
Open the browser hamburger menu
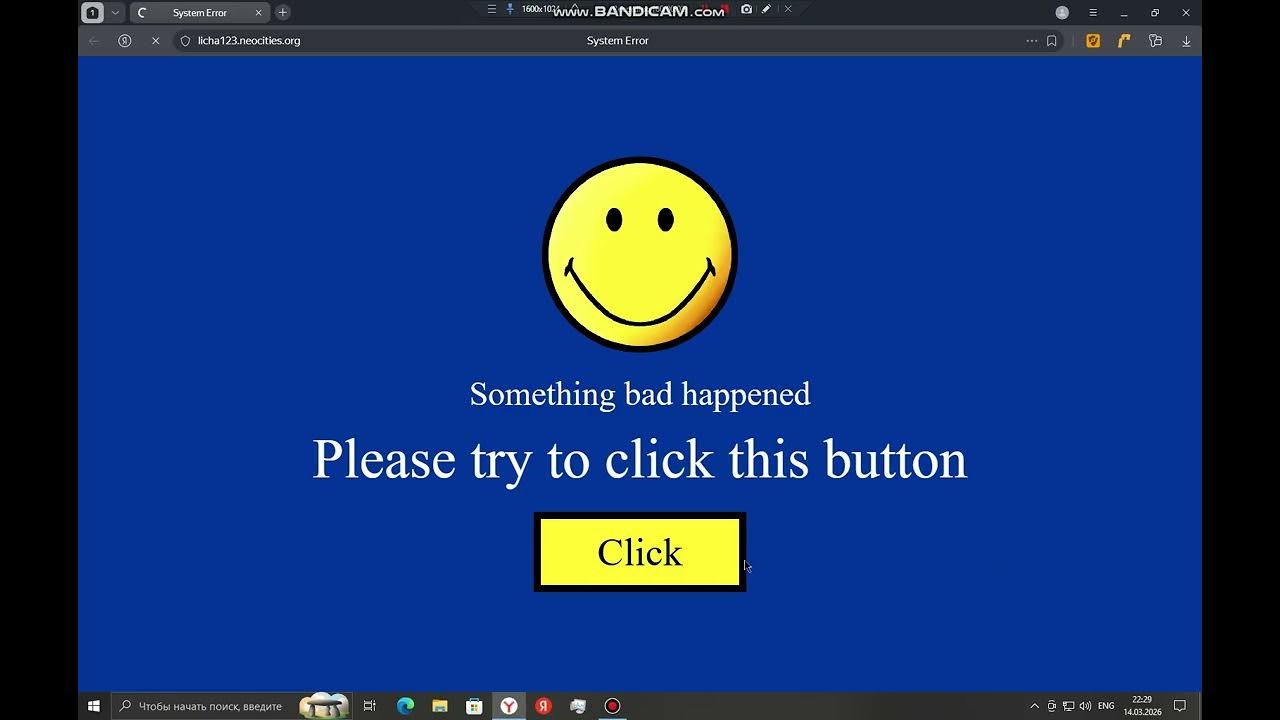[1093, 12]
